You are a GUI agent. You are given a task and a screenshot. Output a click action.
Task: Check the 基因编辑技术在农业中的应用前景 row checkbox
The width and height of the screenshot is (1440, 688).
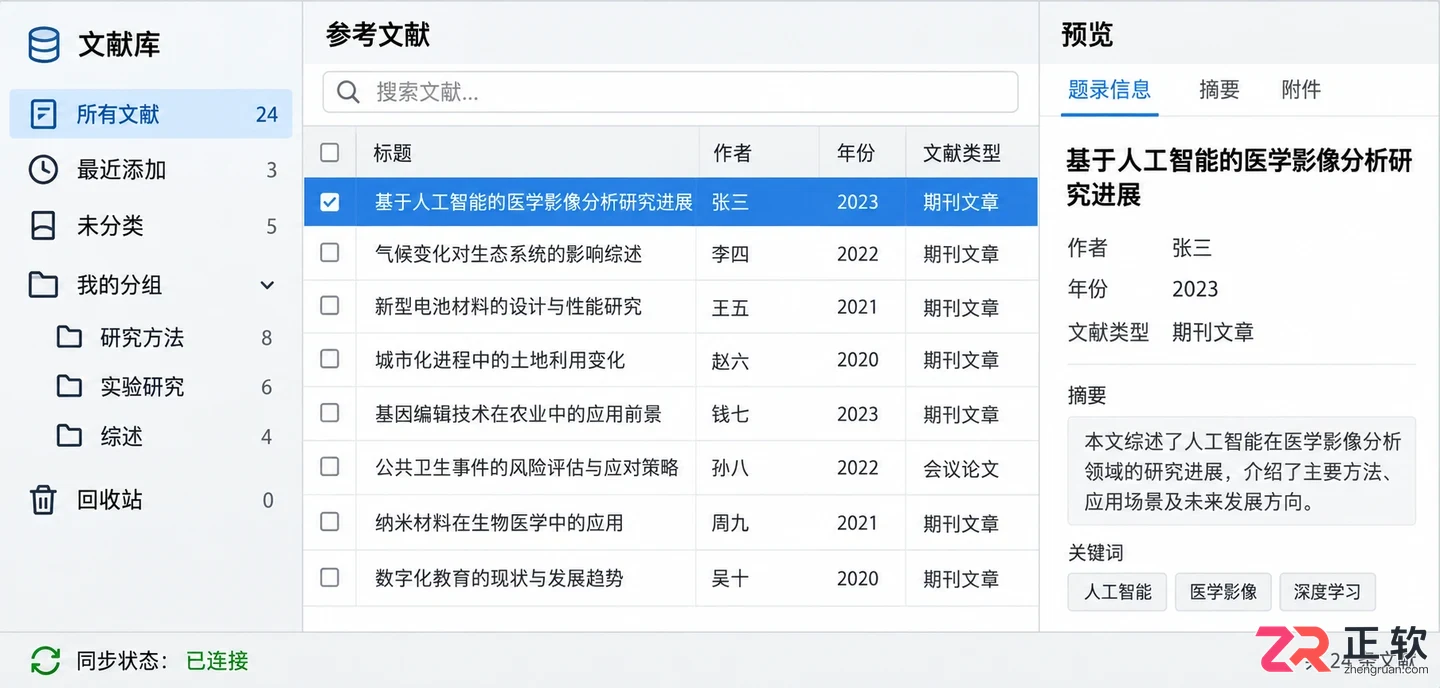click(330, 413)
